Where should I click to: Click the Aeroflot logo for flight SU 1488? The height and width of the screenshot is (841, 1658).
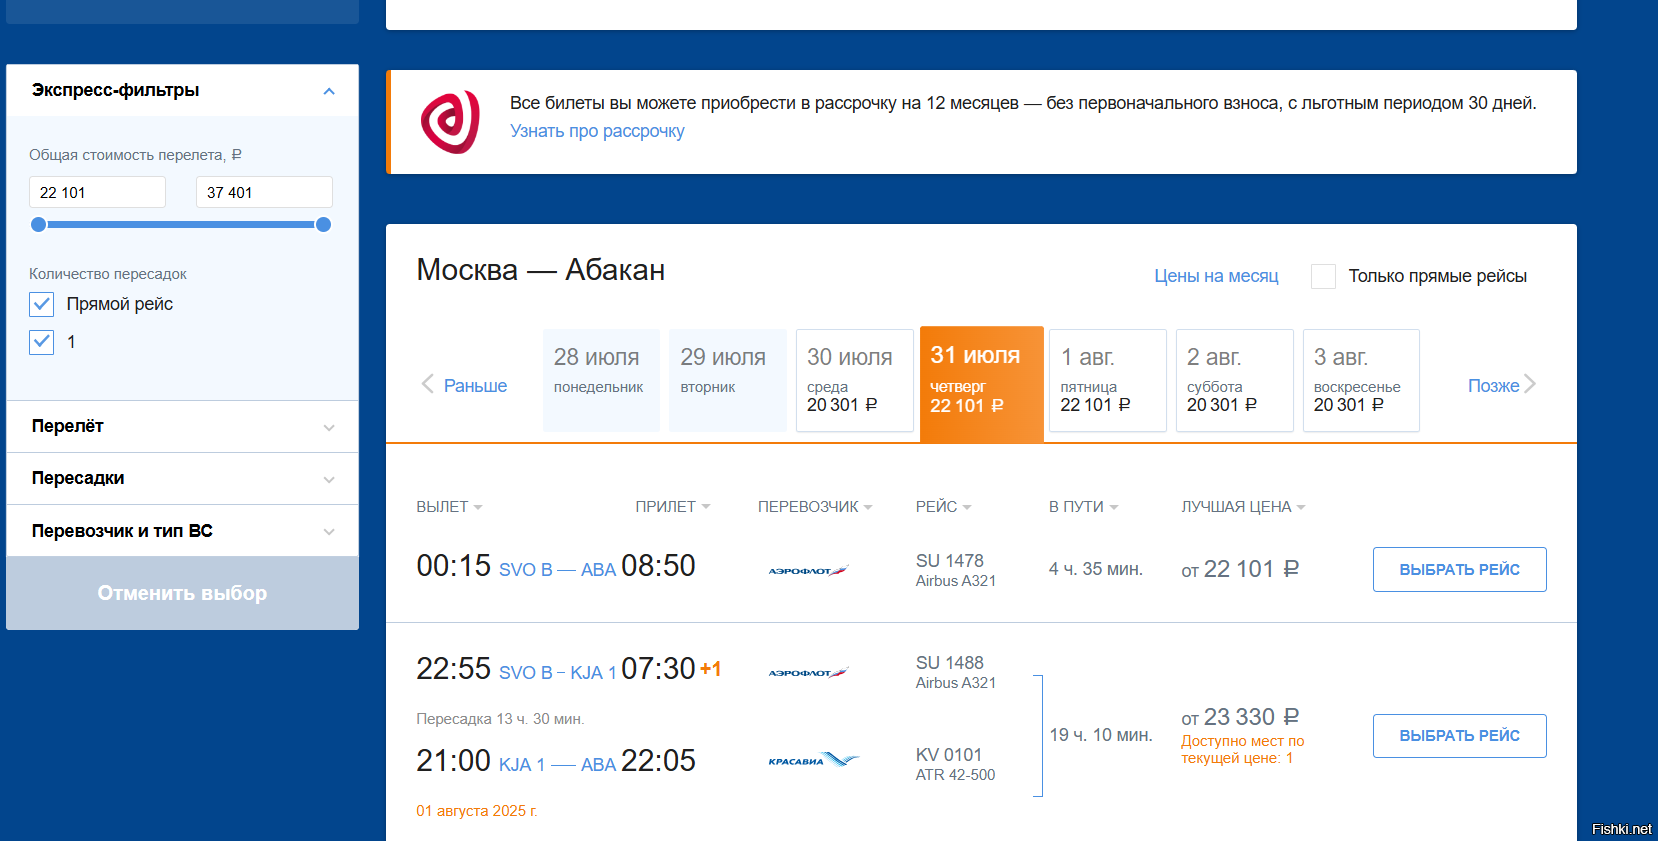tap(808, 672)
